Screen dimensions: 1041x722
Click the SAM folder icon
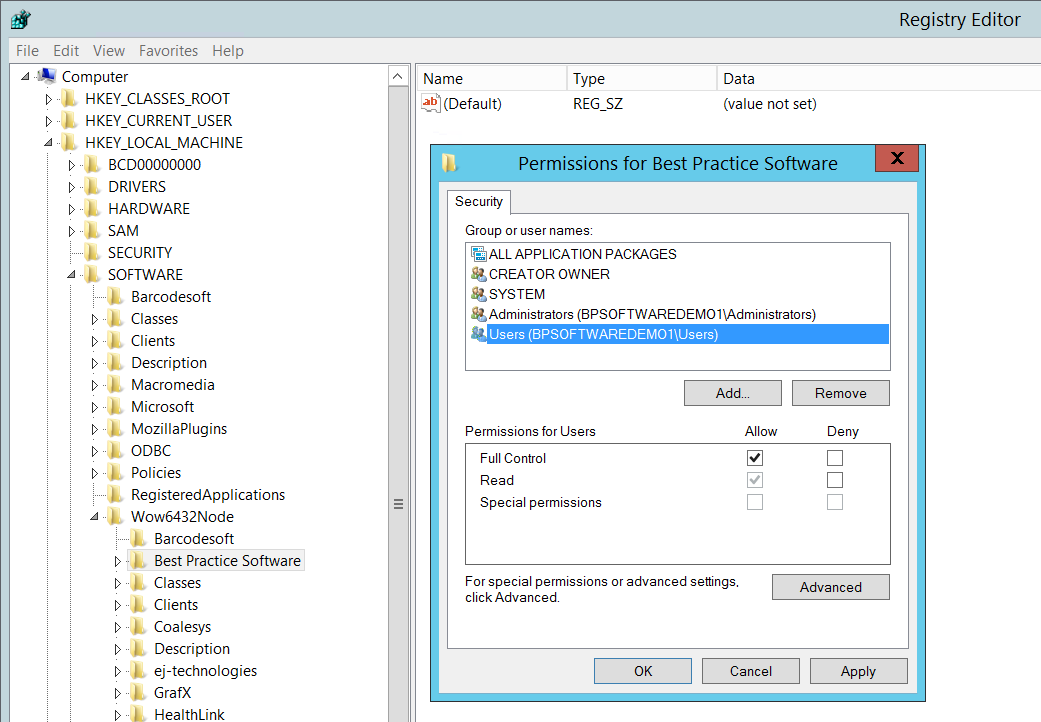tap(92, 230)
